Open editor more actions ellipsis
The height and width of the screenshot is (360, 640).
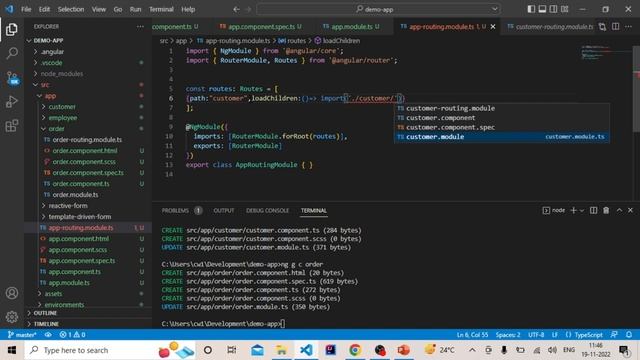(629, 27)
